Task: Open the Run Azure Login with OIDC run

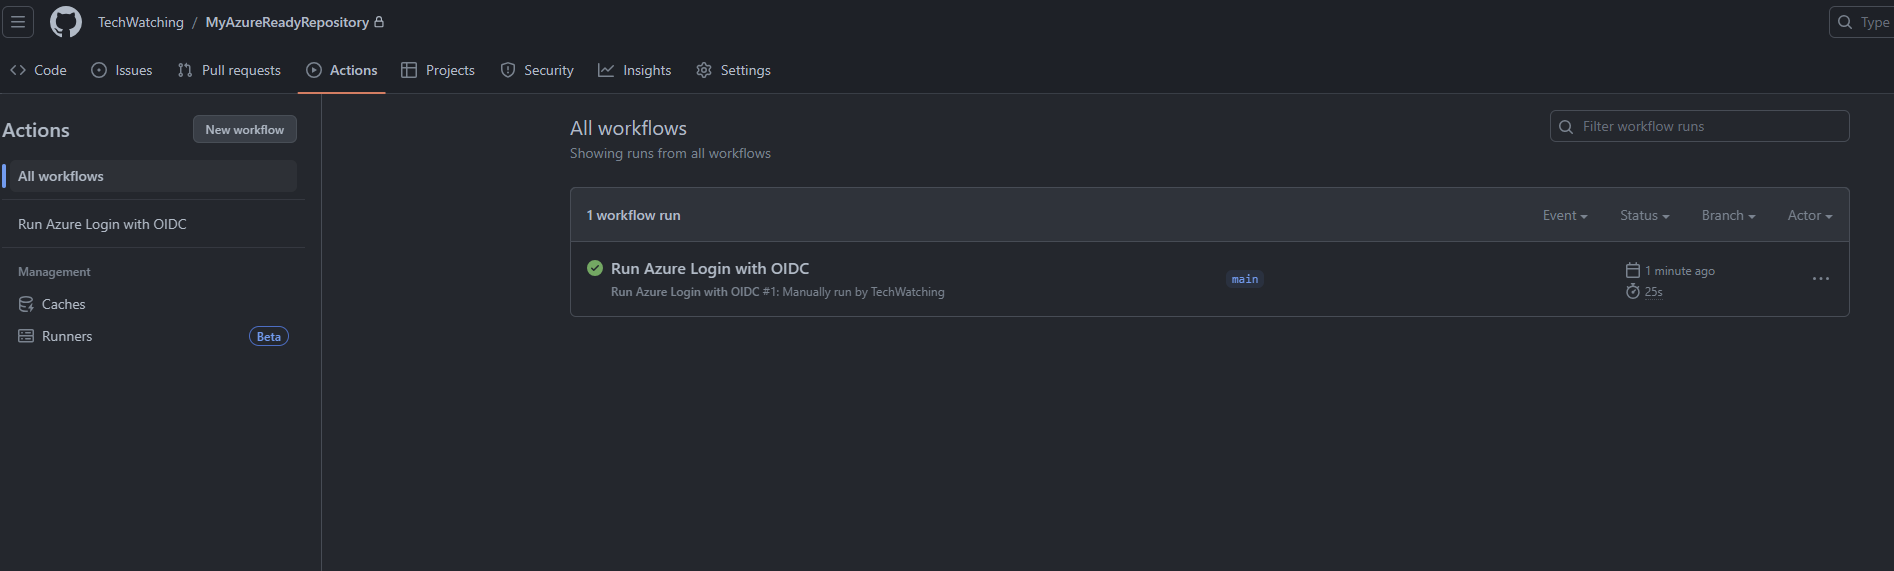Action: pos(710,268)
